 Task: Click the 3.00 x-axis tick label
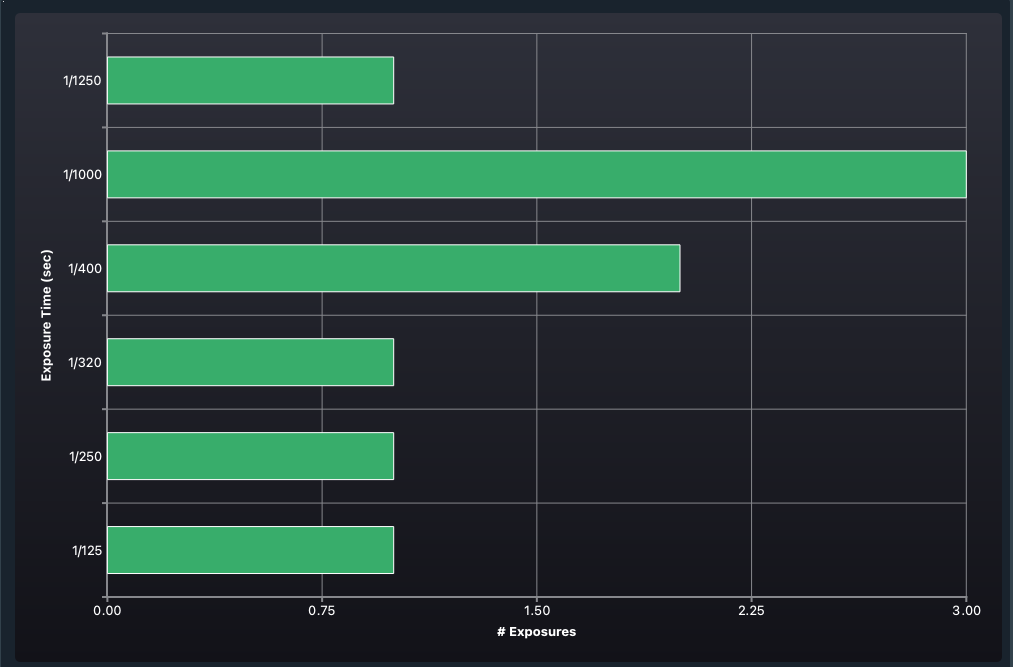(965, 610)
